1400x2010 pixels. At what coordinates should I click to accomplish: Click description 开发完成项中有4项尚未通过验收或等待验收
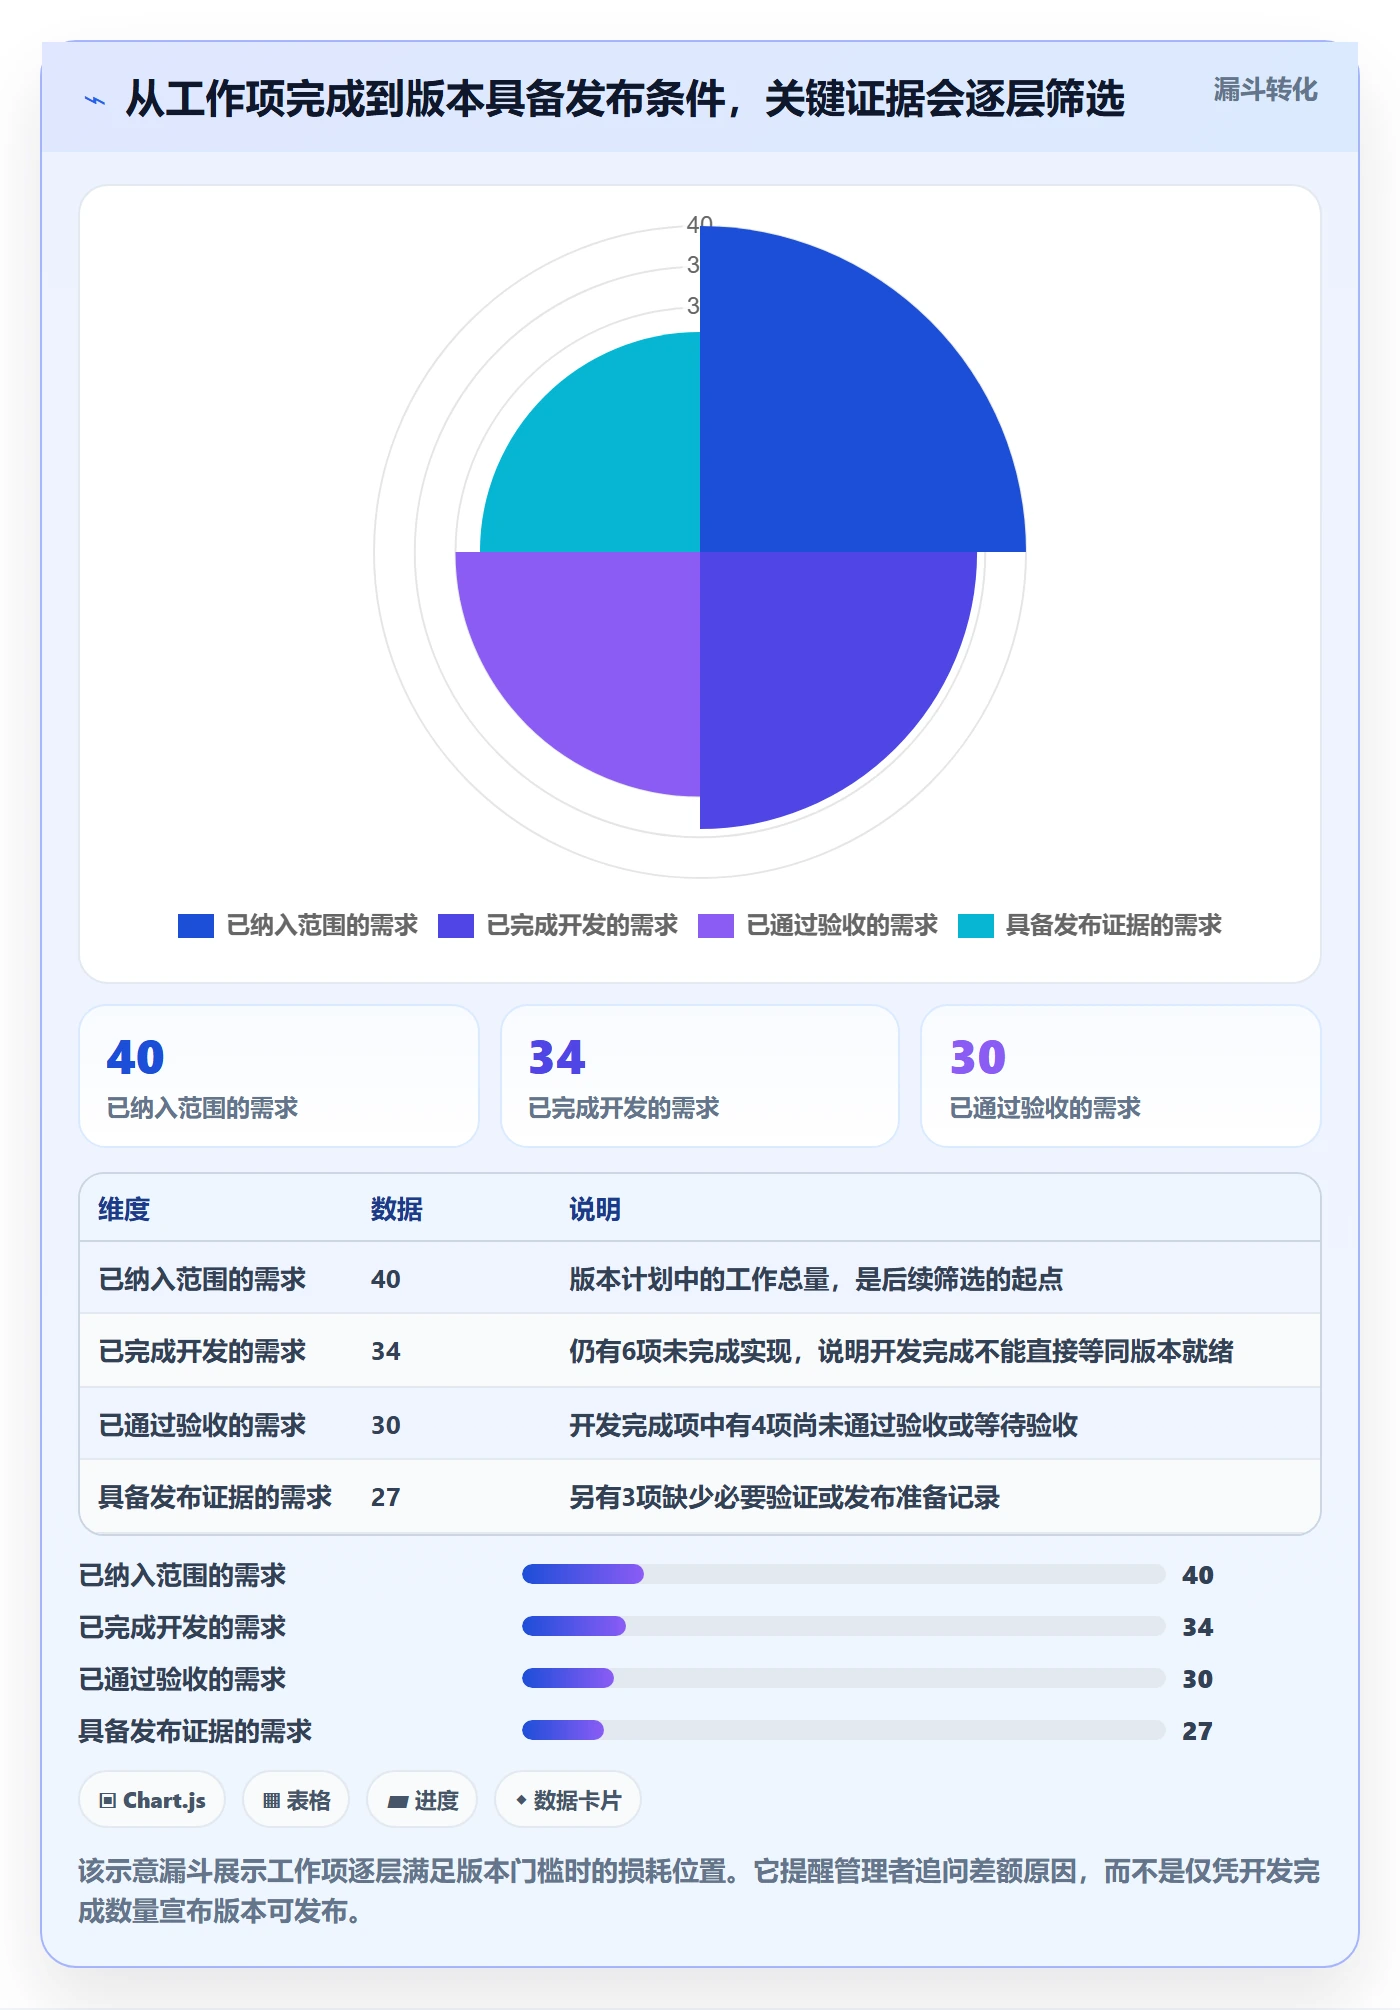823,1425
